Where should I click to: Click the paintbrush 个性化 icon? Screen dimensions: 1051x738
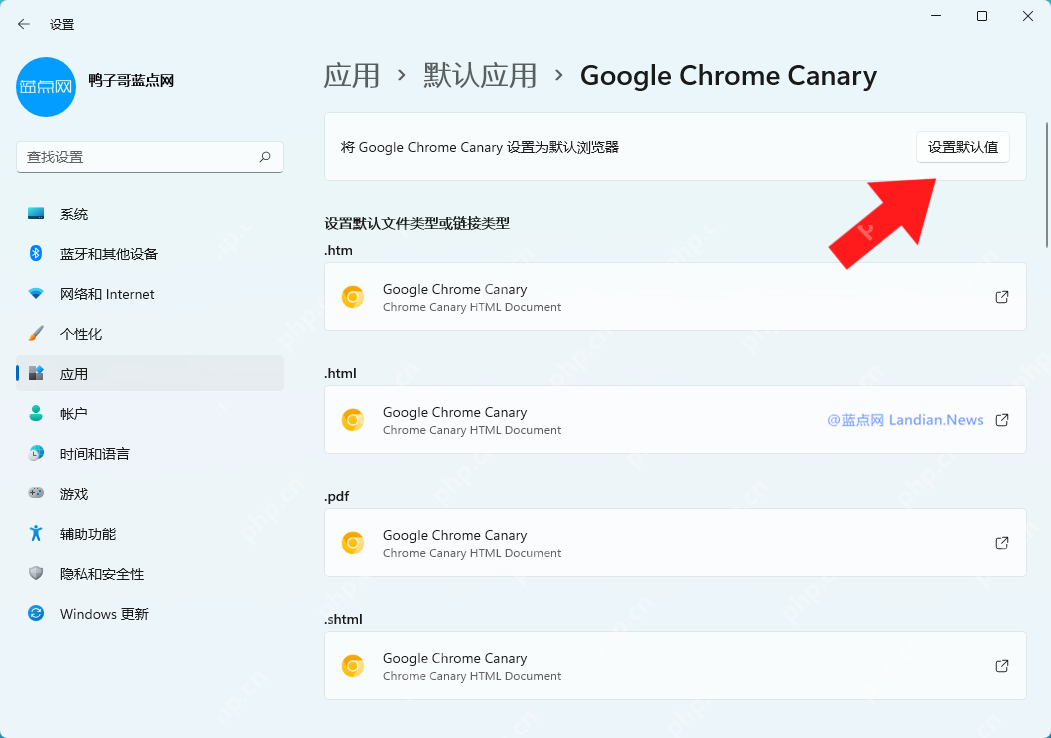tap(36, 333)
